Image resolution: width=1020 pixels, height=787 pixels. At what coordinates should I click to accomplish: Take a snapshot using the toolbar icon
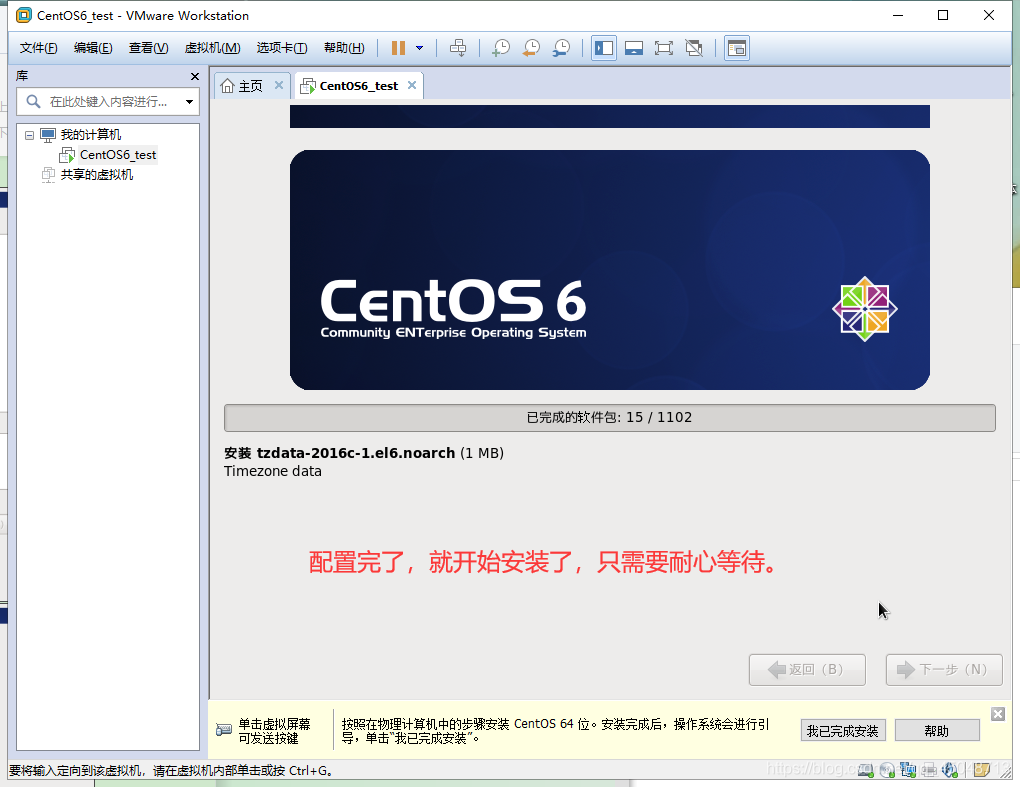coord(501,47)
